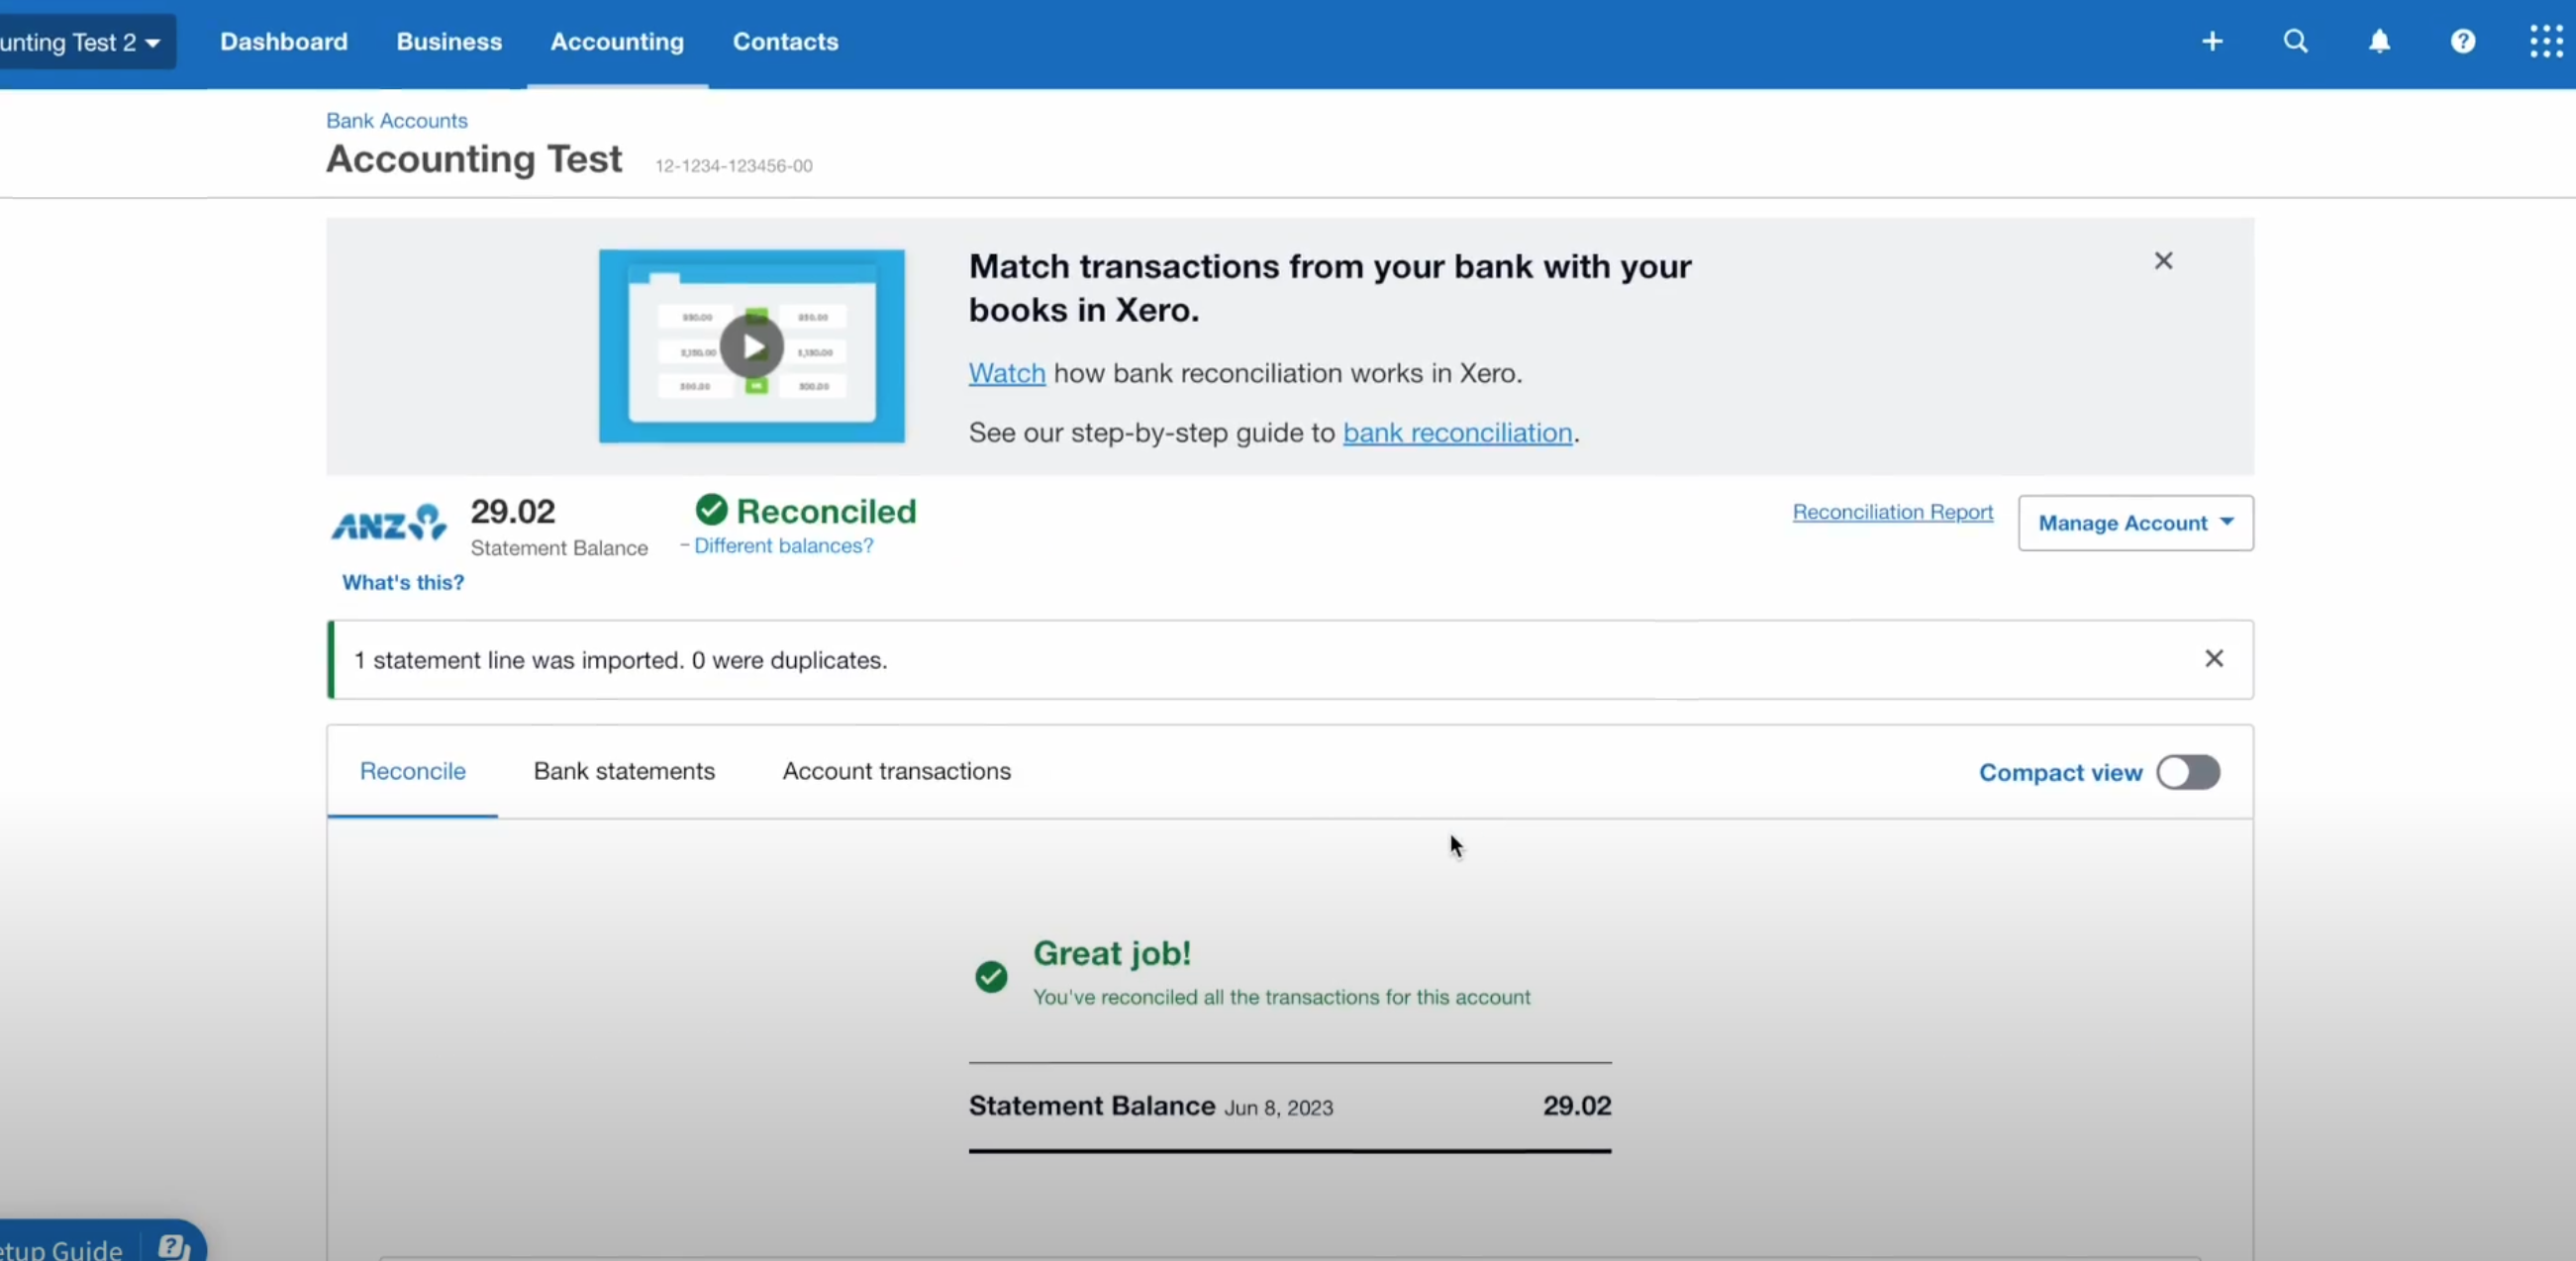Expand the Manage Account dropdown
The image size is (2576, 1261).
[2135, 523]
